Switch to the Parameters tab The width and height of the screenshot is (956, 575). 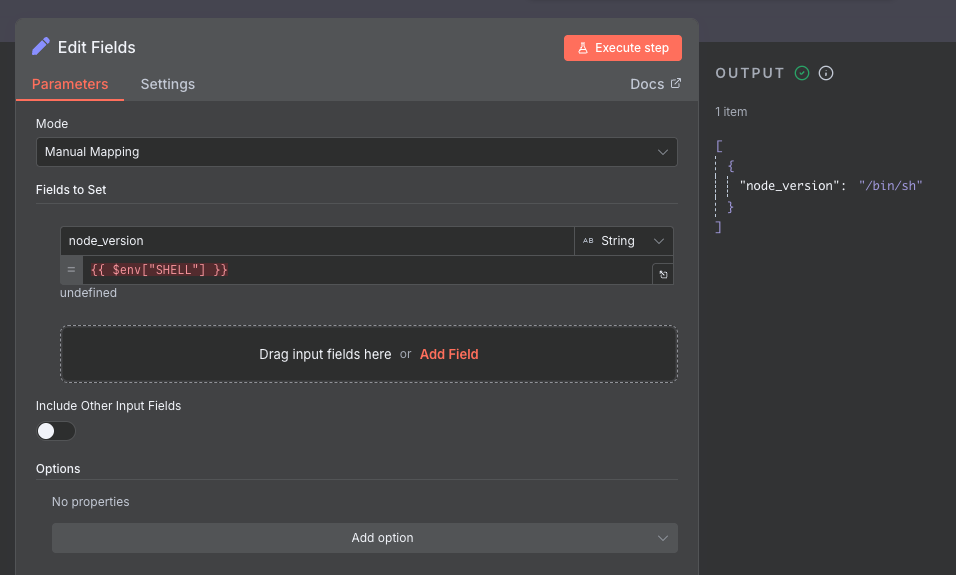70,84
